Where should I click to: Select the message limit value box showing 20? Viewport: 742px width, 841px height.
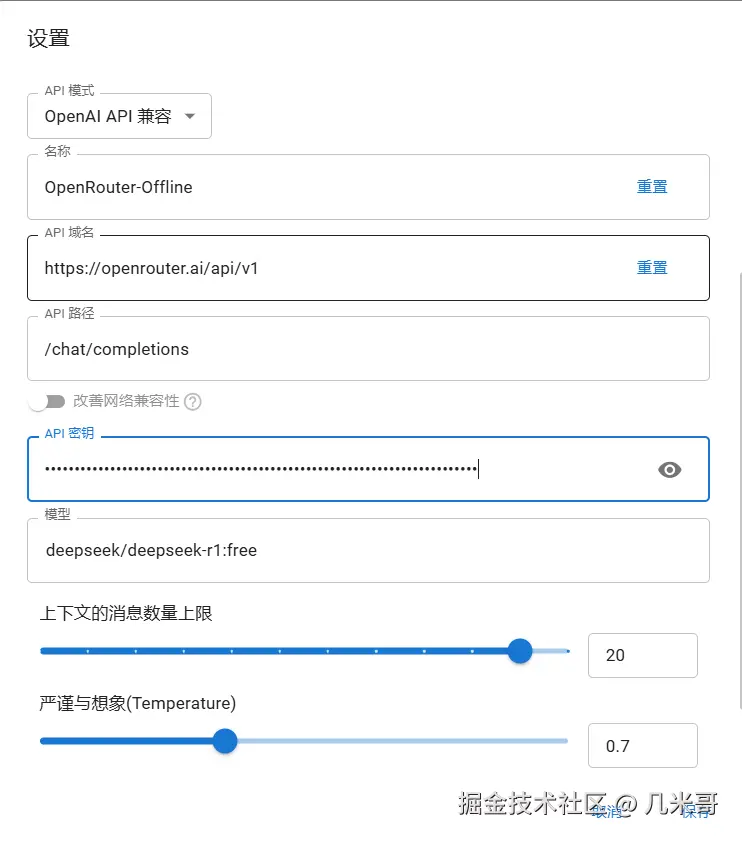(643, 655)
